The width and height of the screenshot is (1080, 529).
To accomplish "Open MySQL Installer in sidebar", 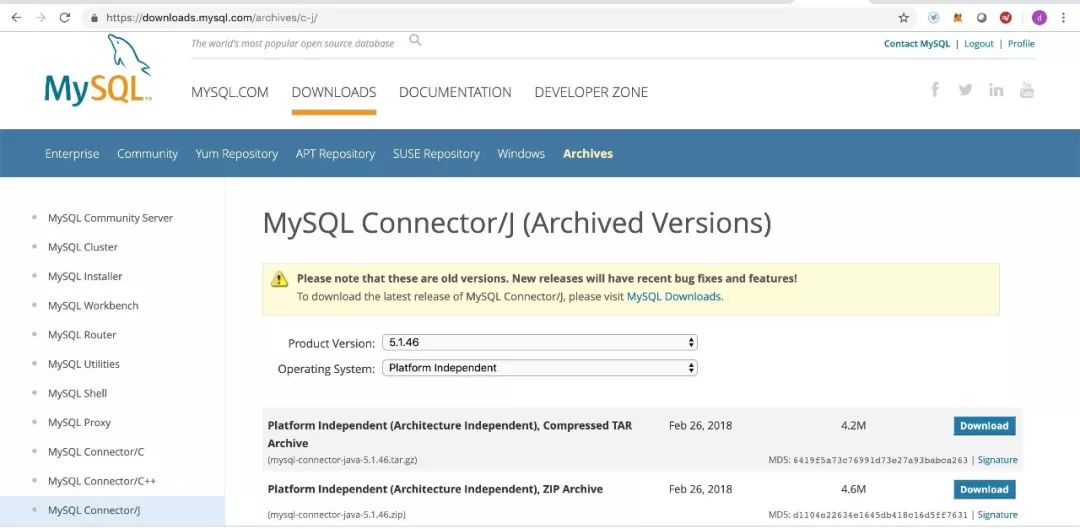I will [x=85, y=276].
